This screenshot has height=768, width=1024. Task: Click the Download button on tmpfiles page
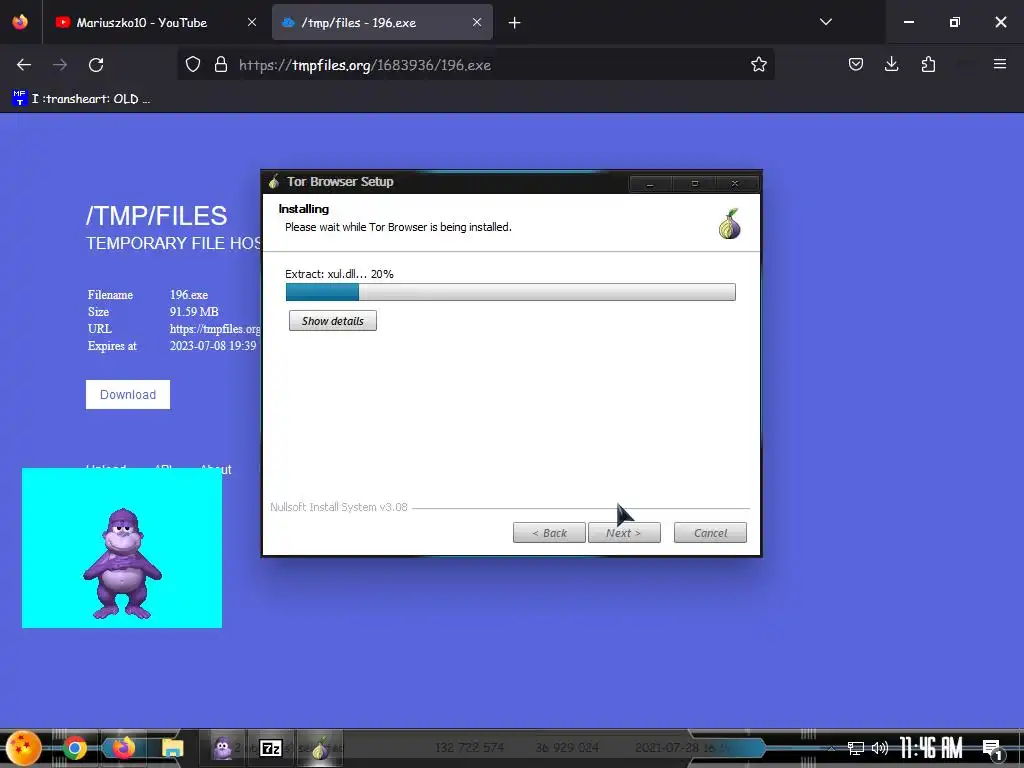point(128,394)
